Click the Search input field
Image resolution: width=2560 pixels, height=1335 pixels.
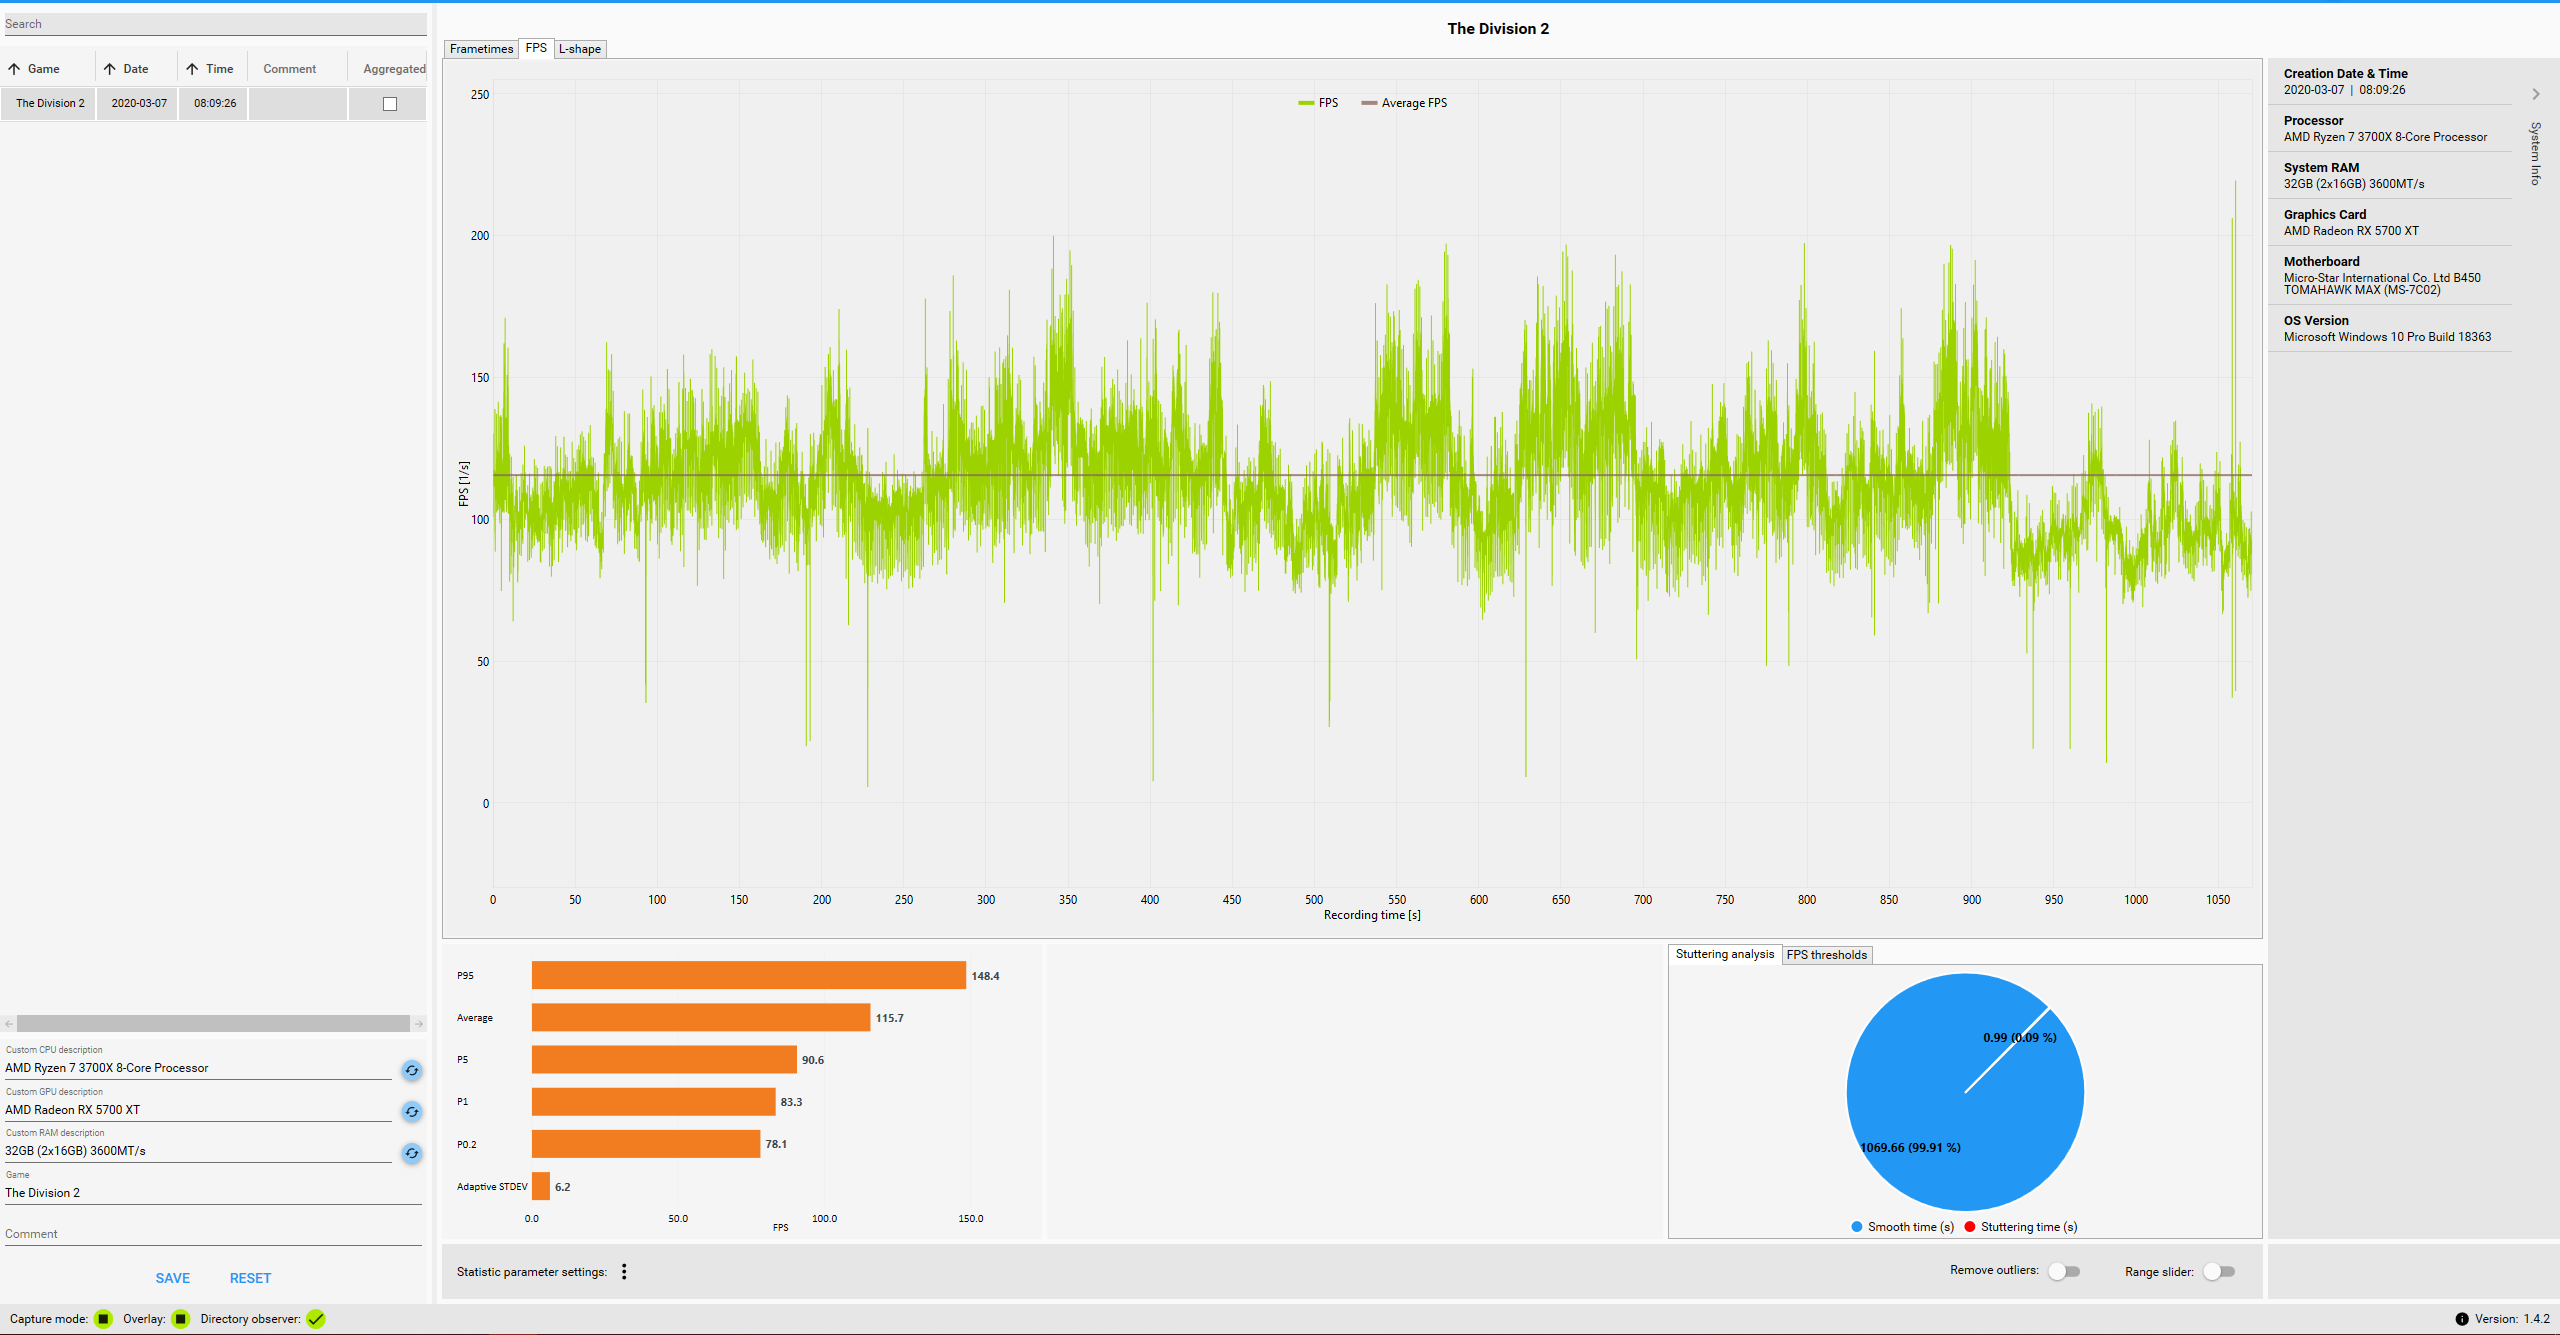pyautogui.click(x=213, y=24)
